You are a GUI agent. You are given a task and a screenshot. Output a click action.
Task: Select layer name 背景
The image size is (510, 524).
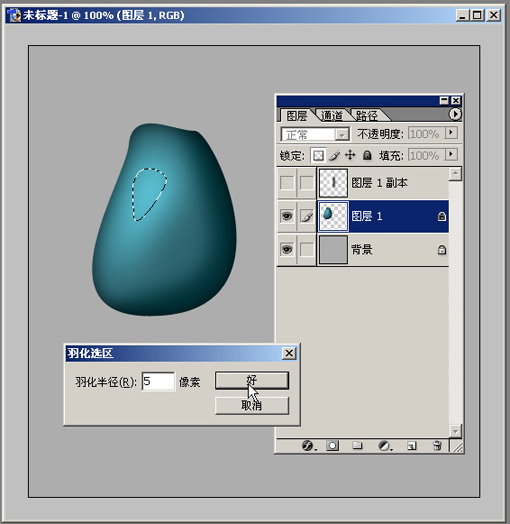[x=362, y=249]
